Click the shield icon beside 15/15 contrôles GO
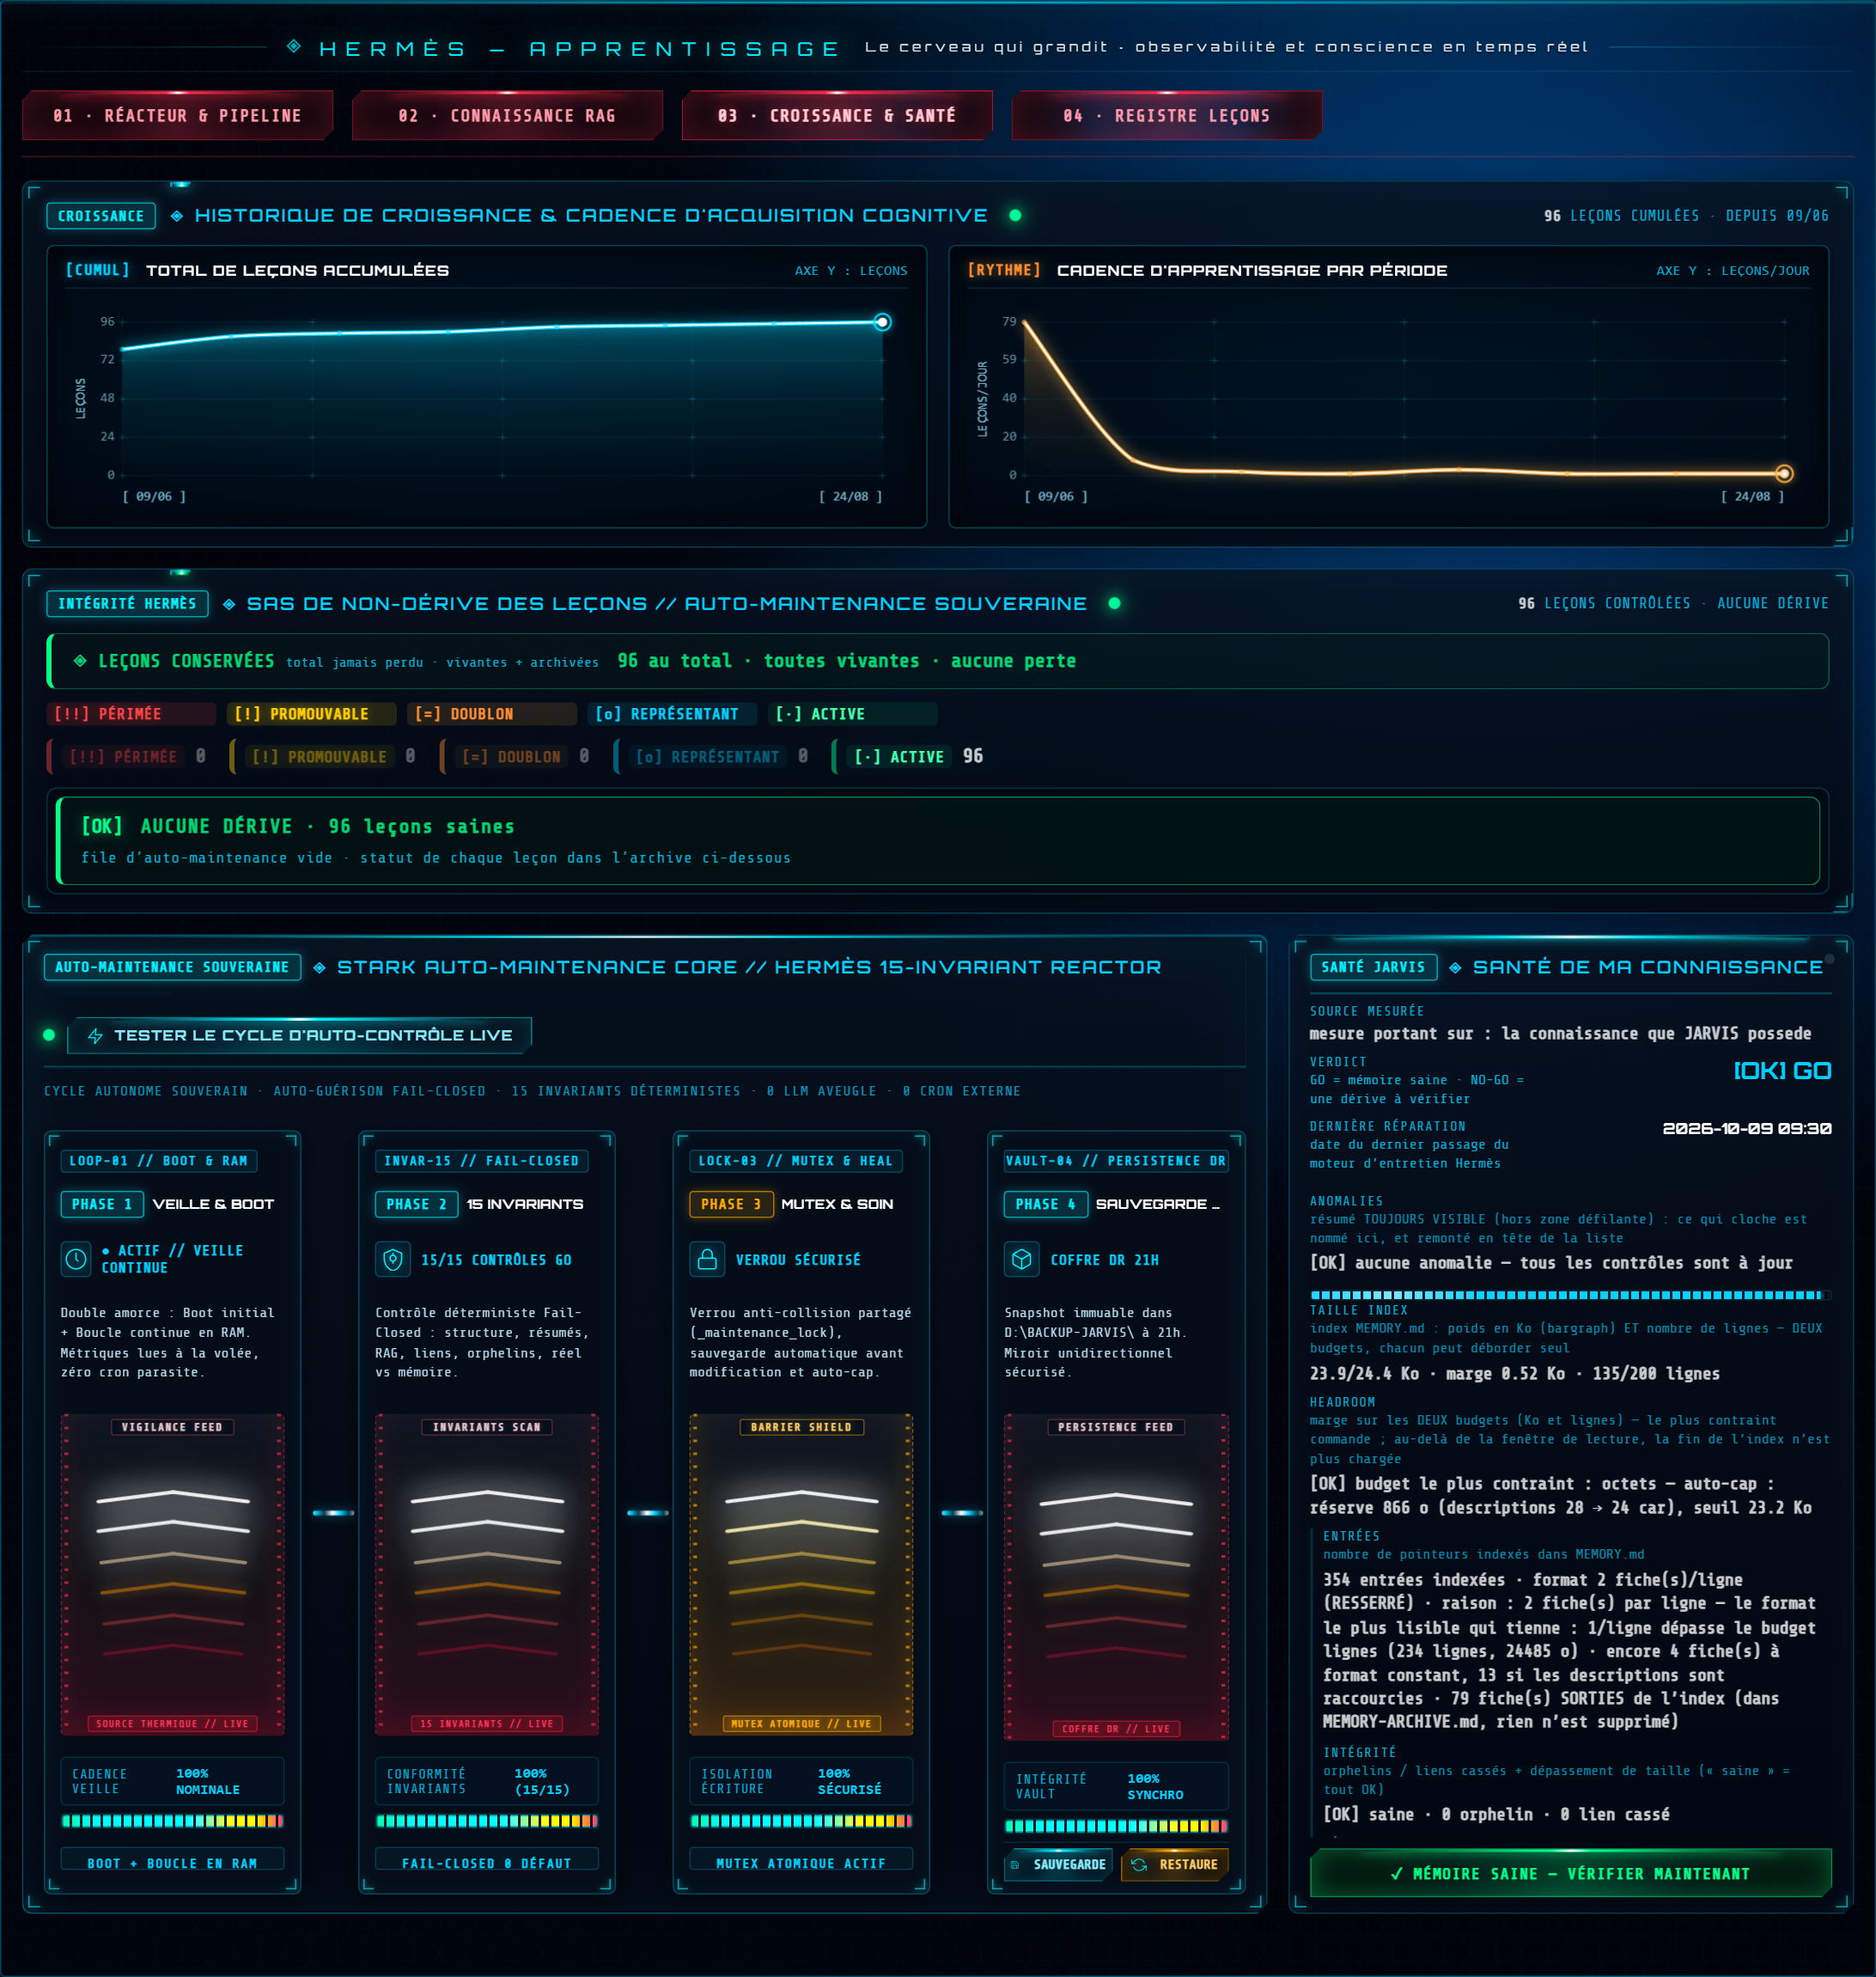Image resolution: width=1876 pixels, height=1977 pixels. point(393,1259)
